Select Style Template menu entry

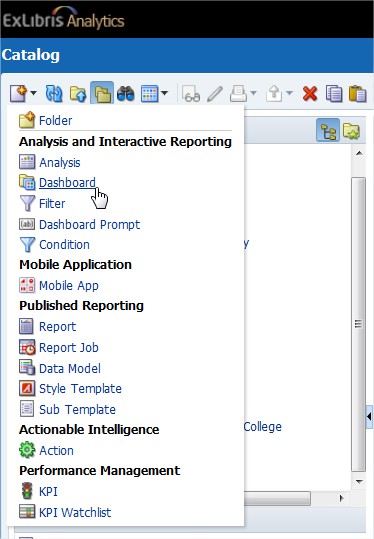point(80,388)
